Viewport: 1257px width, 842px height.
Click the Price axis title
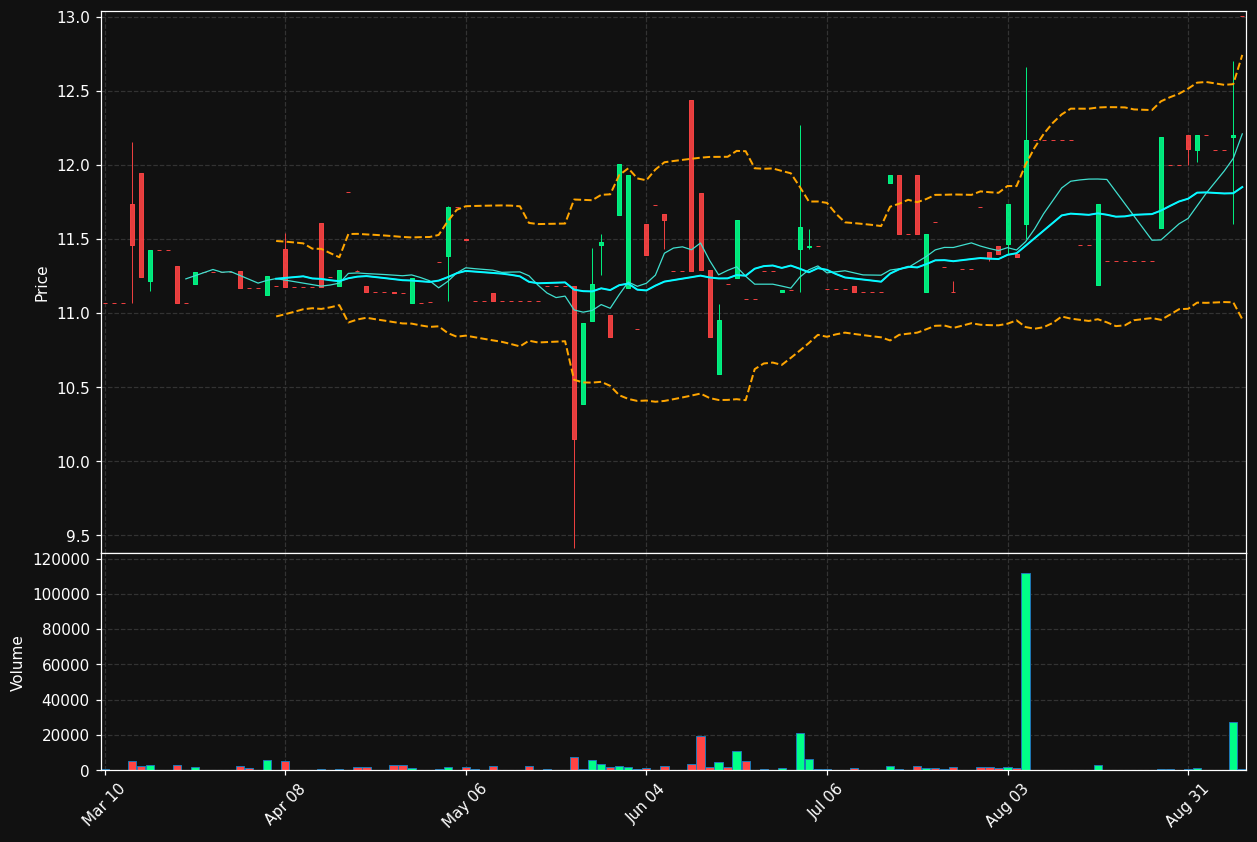(x=42, y=283)
